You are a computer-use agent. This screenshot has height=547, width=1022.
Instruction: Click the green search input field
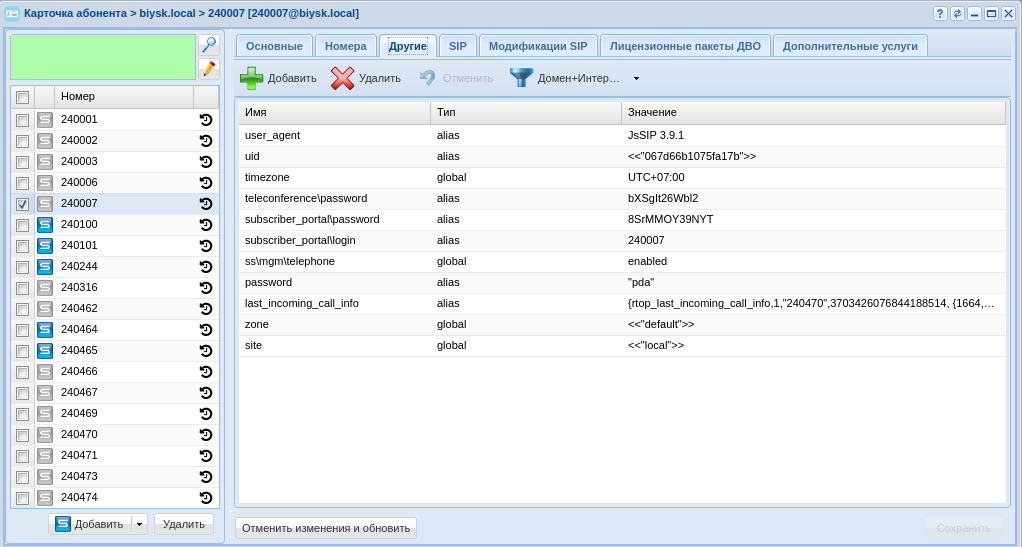coord(103,57)
